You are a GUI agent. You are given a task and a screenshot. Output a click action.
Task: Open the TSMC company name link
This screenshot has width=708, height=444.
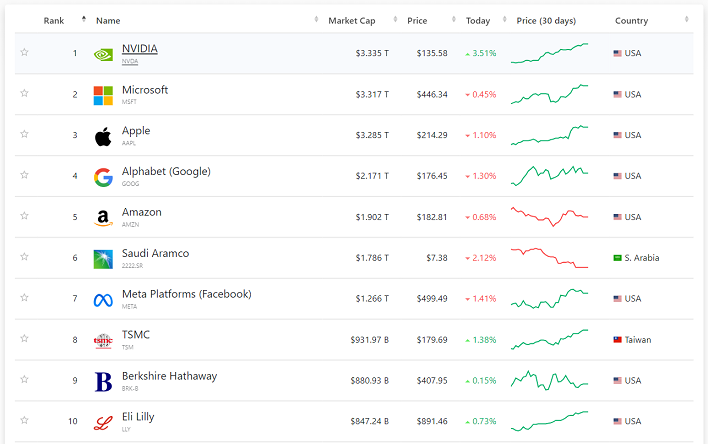[x=135, y=335]
